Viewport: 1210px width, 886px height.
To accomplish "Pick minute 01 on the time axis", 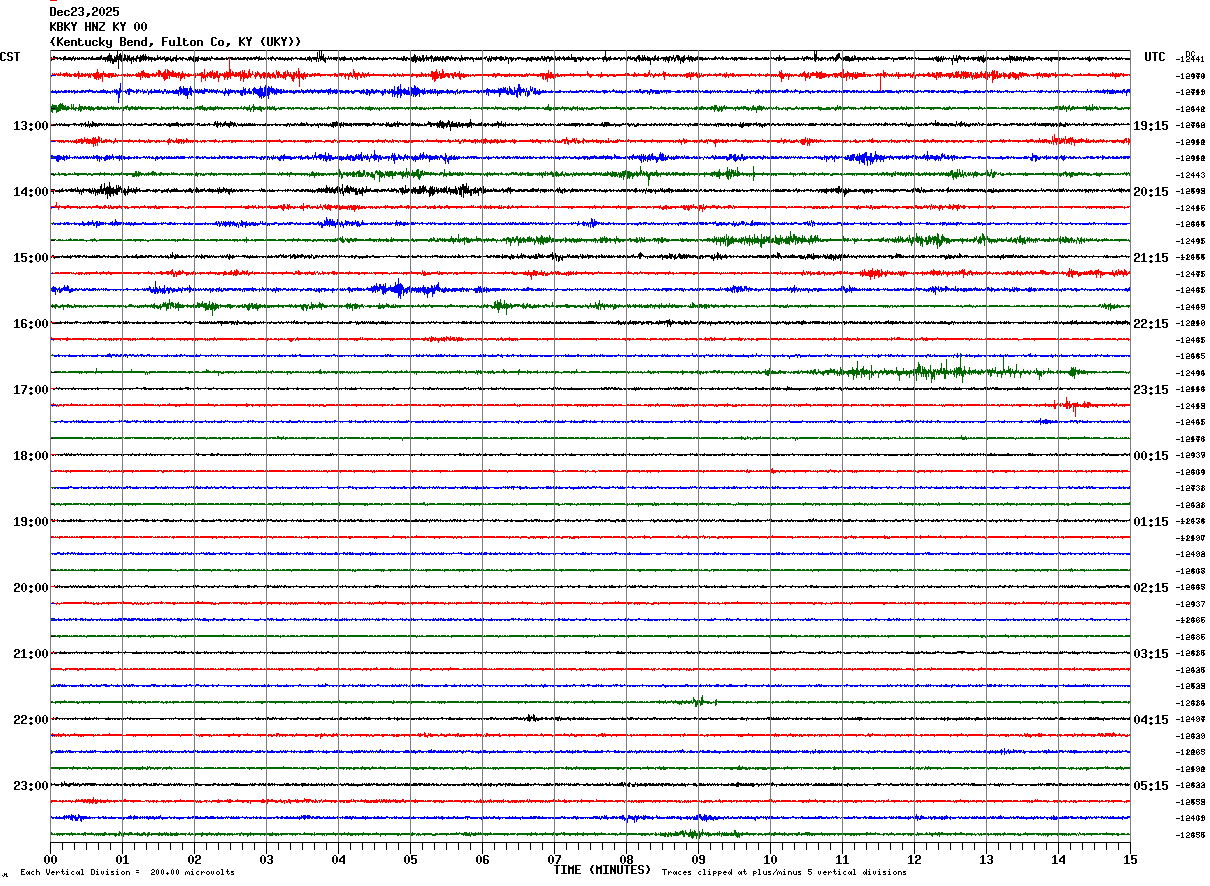I will 122,859.
